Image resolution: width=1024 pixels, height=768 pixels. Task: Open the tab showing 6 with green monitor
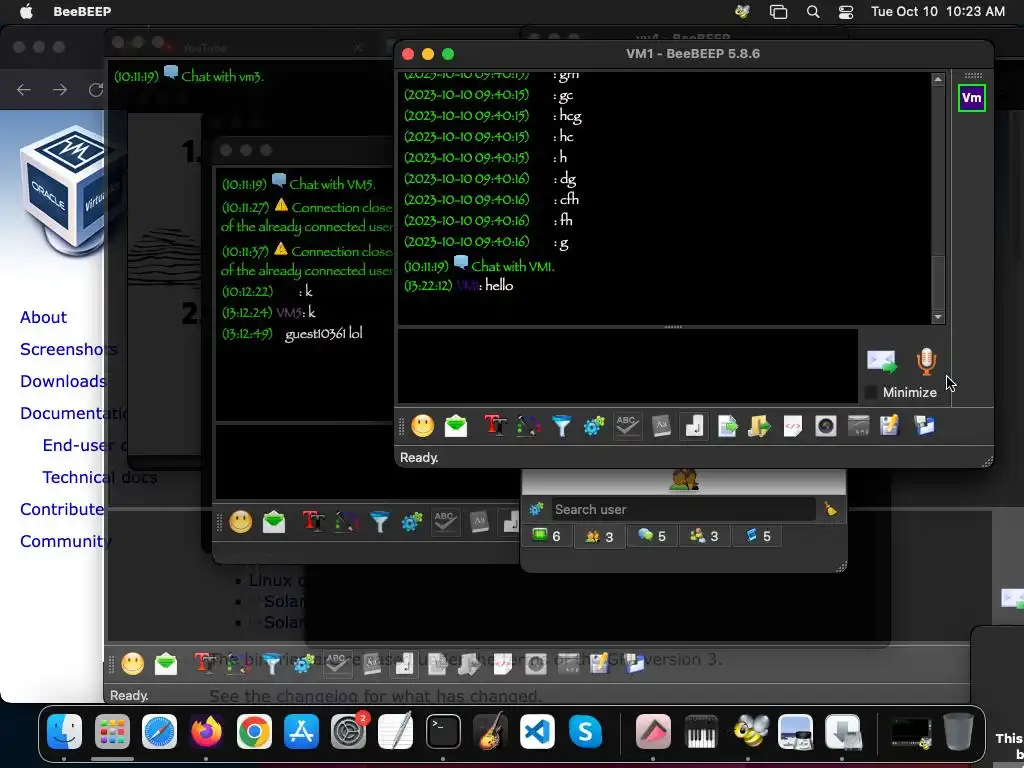(x=547, y=536)
